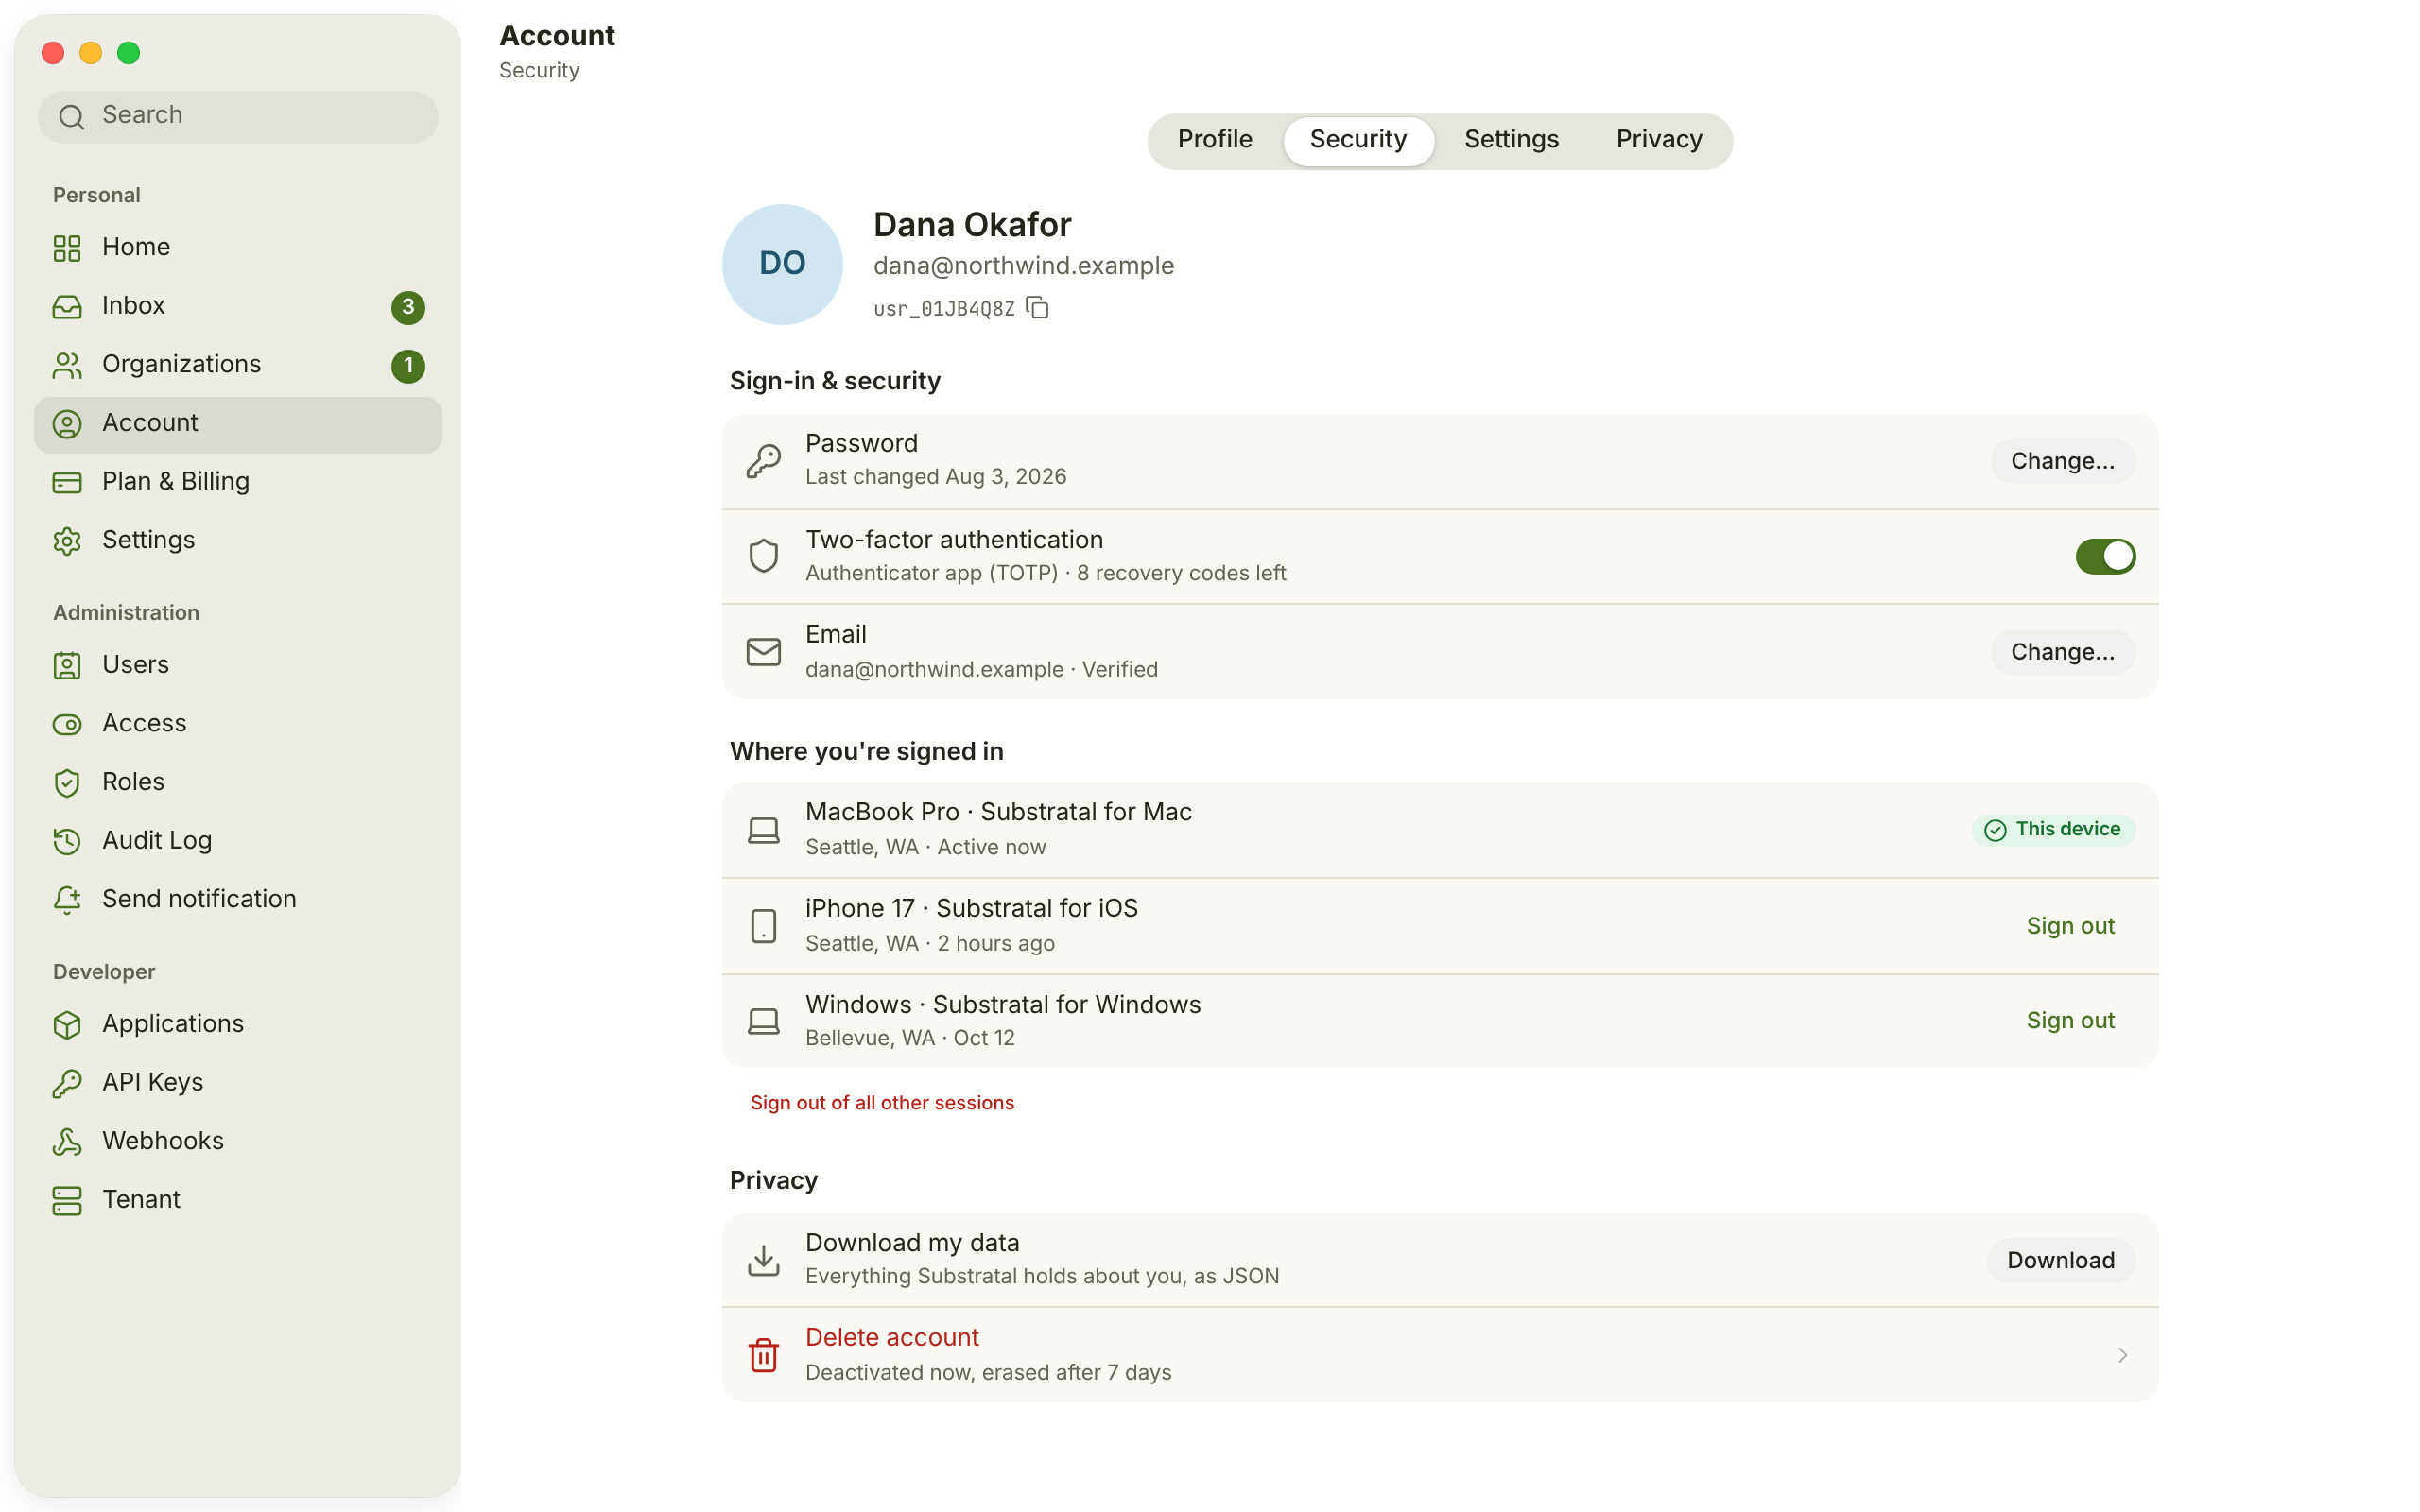Click Change for Password
Screen dimensions: 2420x1512
(2062, 461)
